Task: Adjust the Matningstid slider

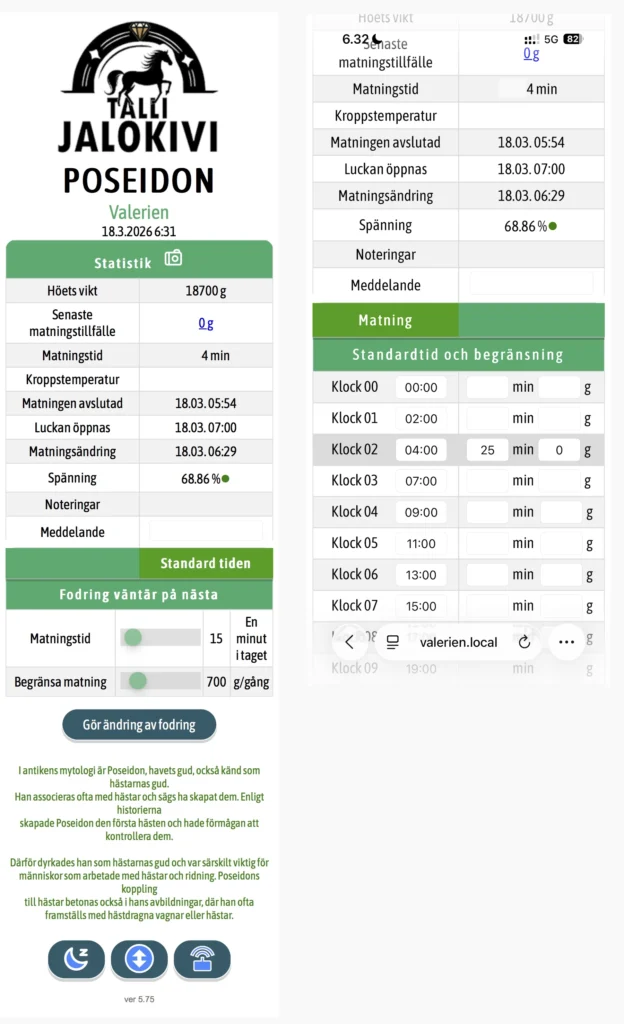Action: coord(161,637)
